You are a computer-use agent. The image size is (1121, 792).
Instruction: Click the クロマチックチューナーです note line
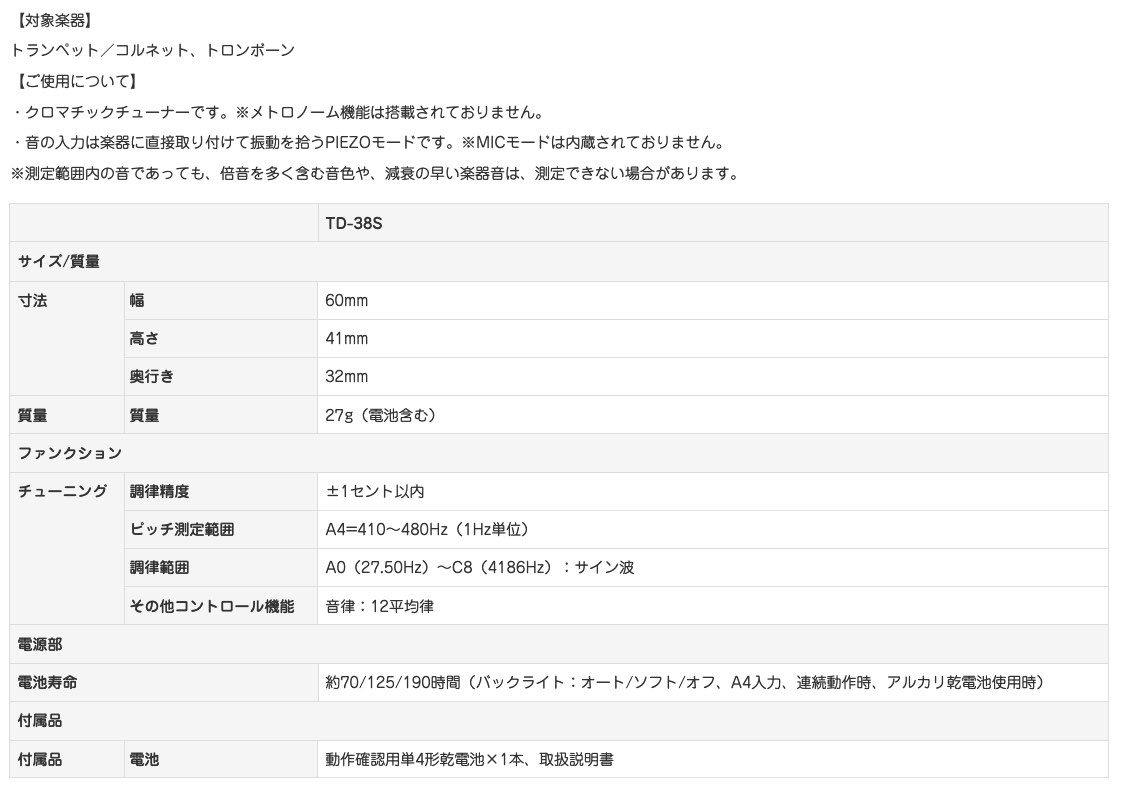tap(280, 112)
